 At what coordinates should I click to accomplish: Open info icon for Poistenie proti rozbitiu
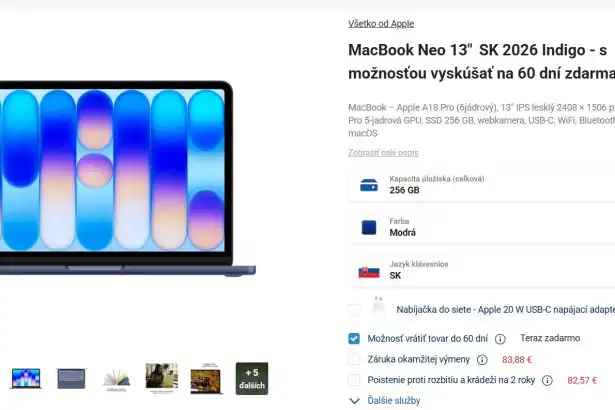coord(547,380)
